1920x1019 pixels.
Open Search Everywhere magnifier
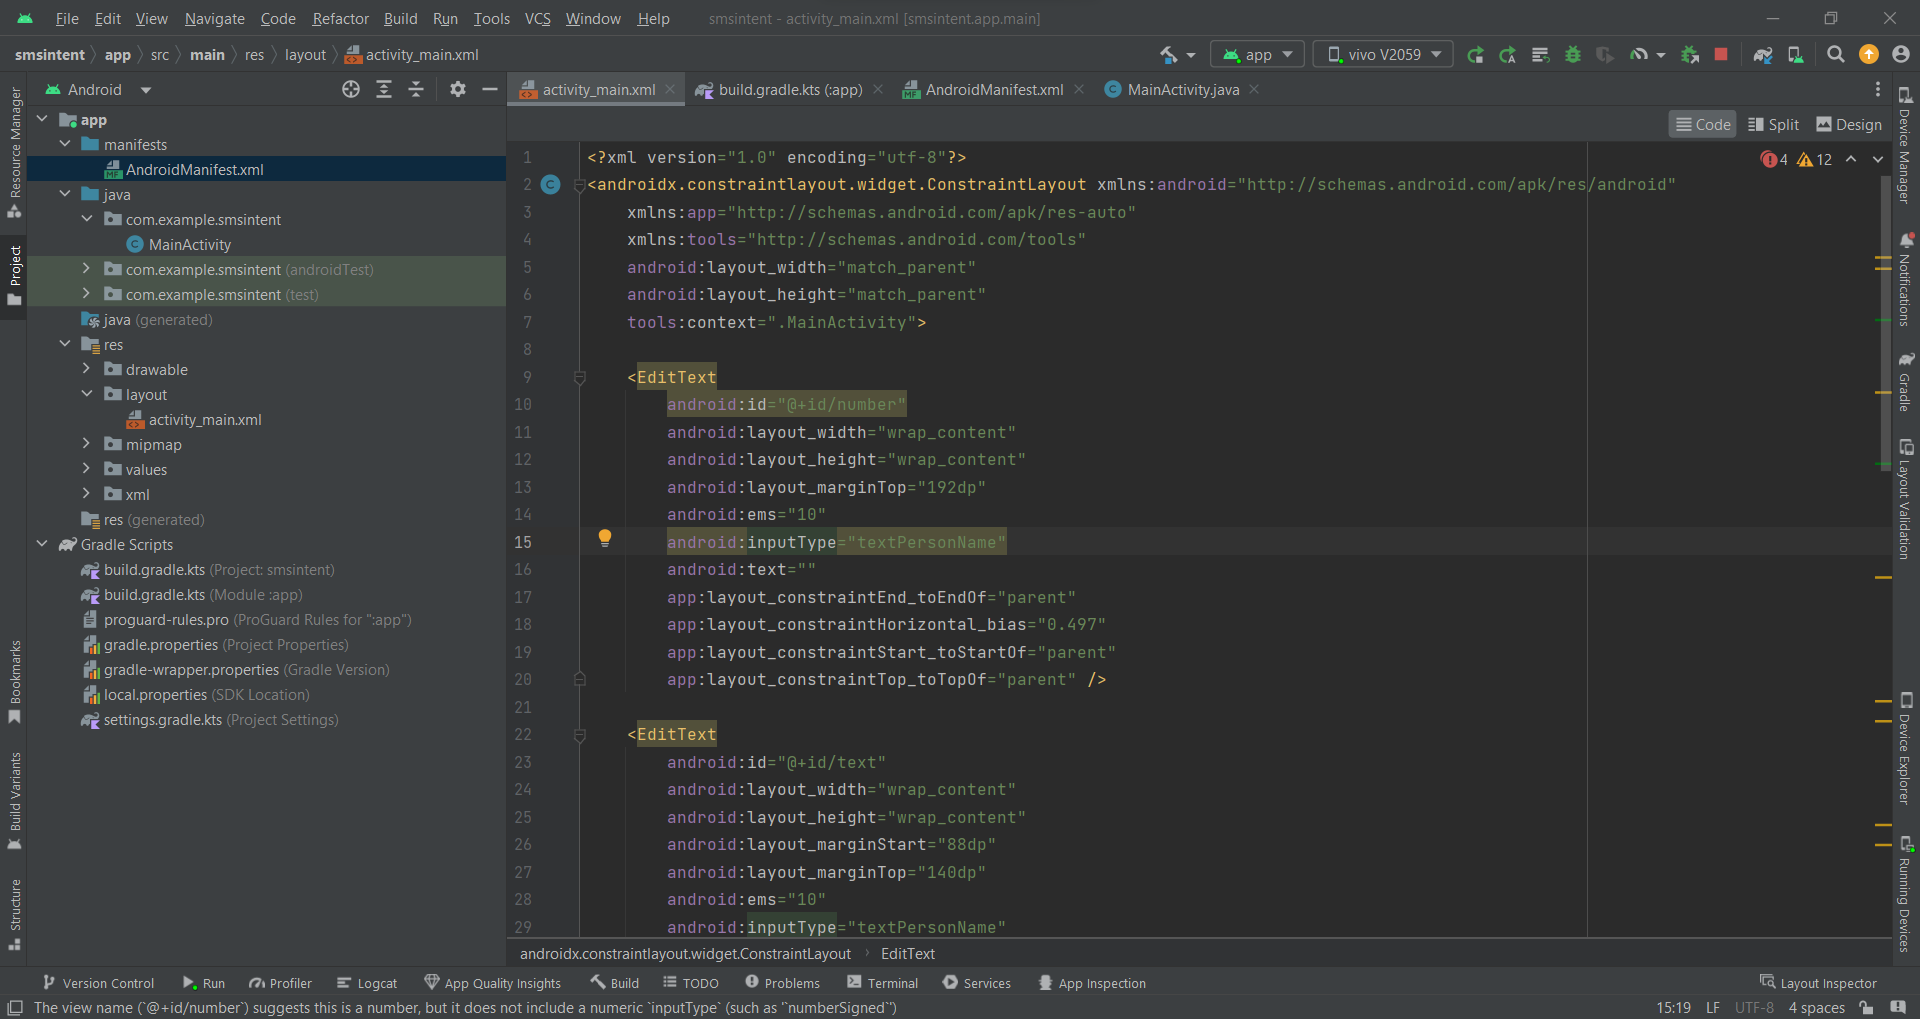(x=1836, y=54)
